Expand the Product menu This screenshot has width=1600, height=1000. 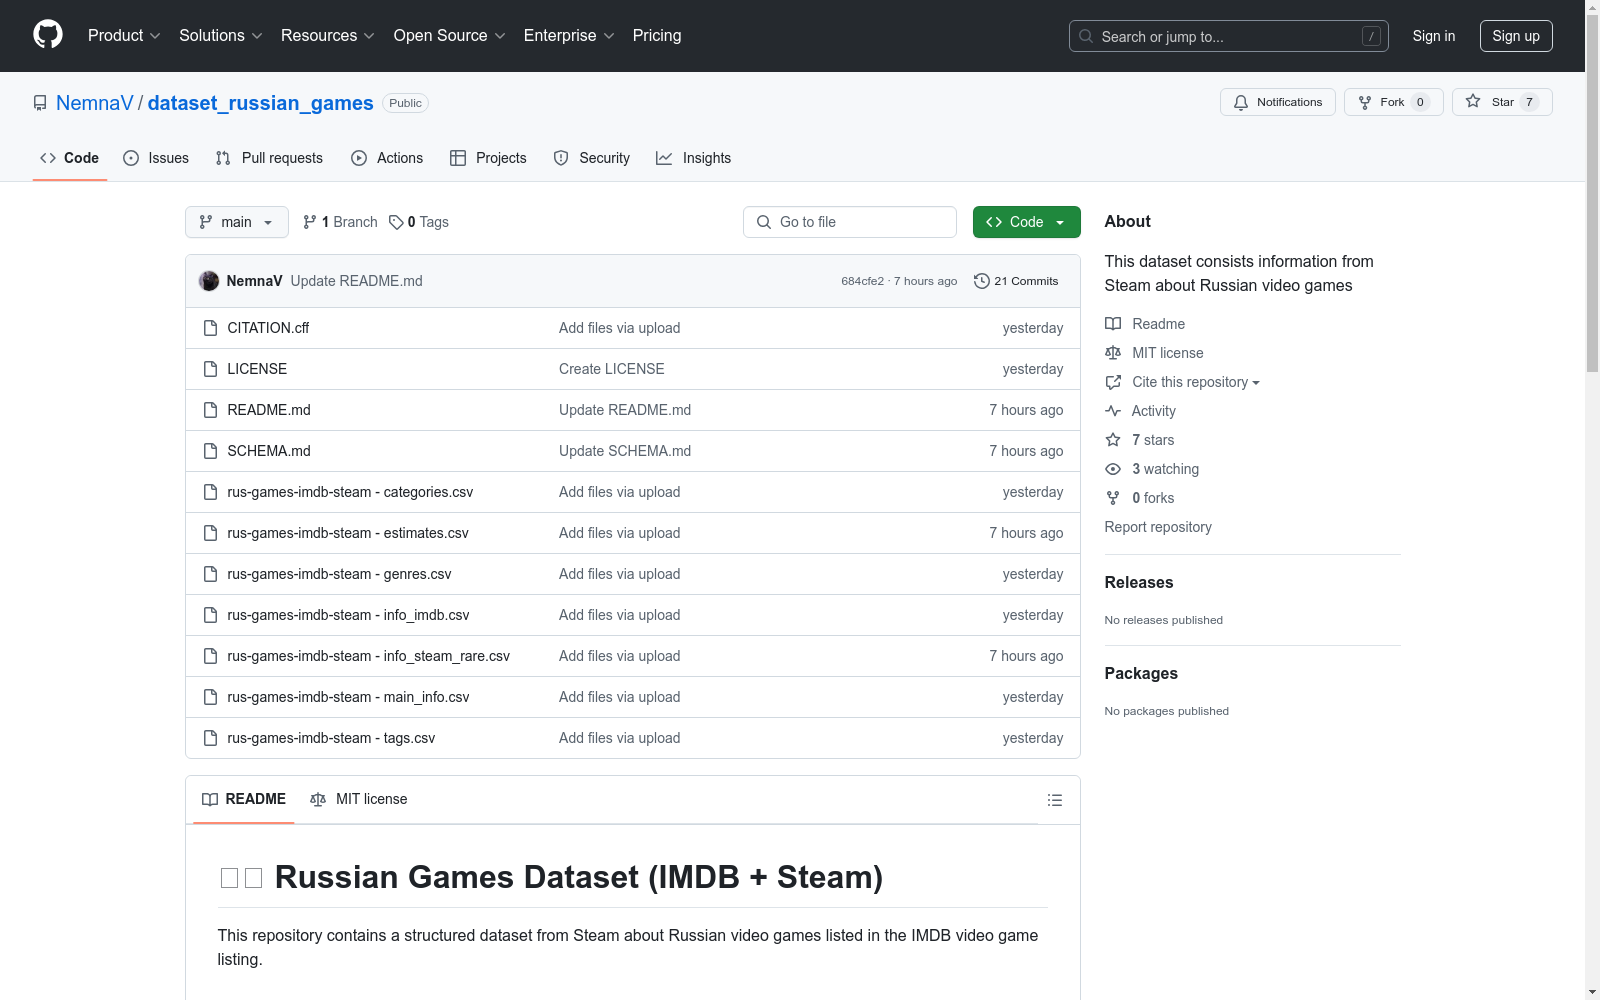124,36
